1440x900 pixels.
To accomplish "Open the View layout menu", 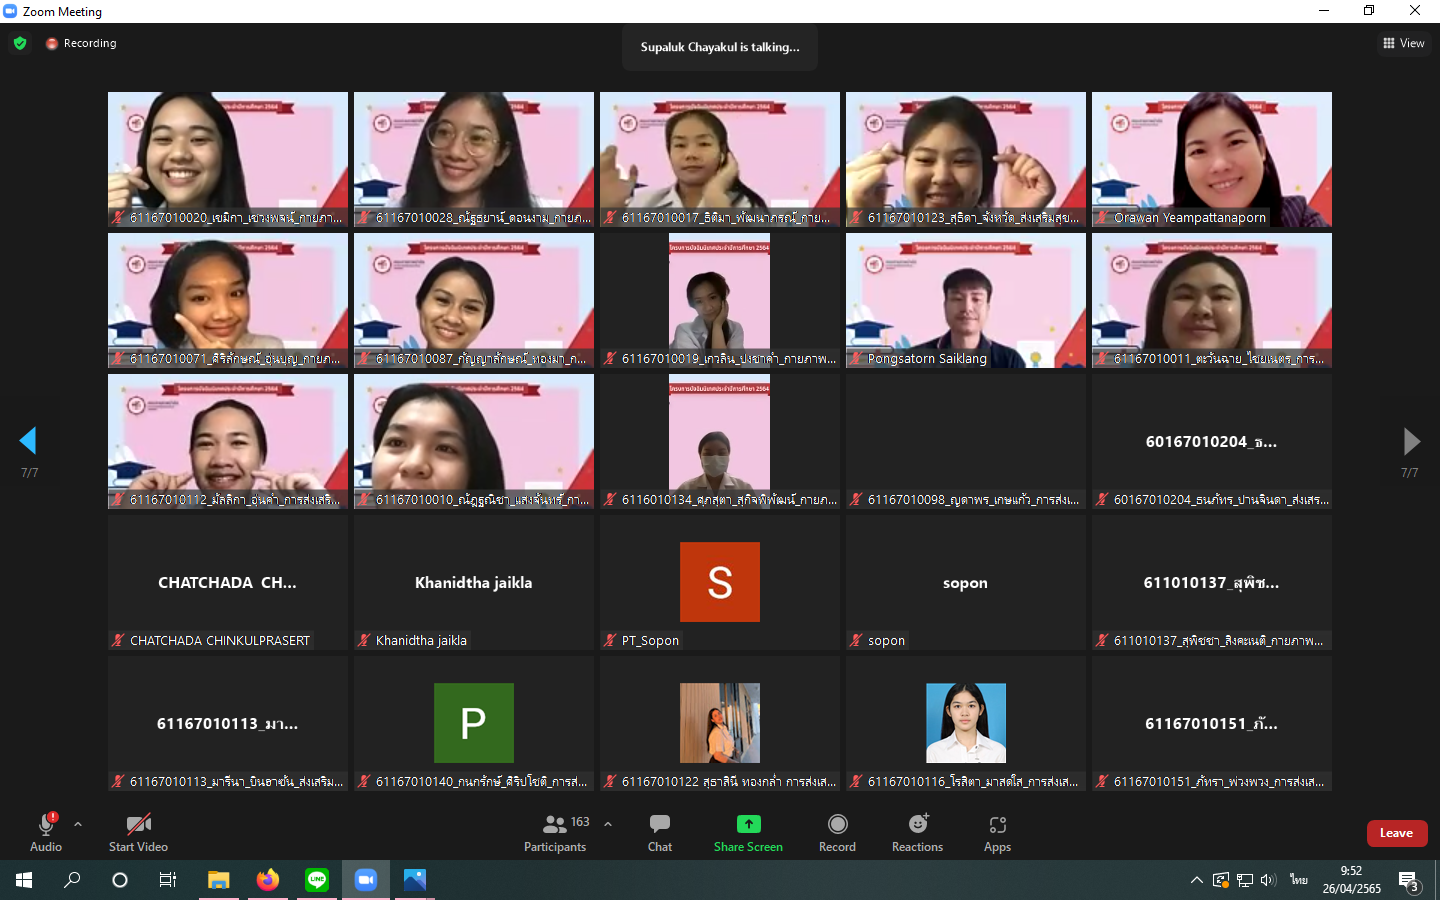I will [1404, 43].
